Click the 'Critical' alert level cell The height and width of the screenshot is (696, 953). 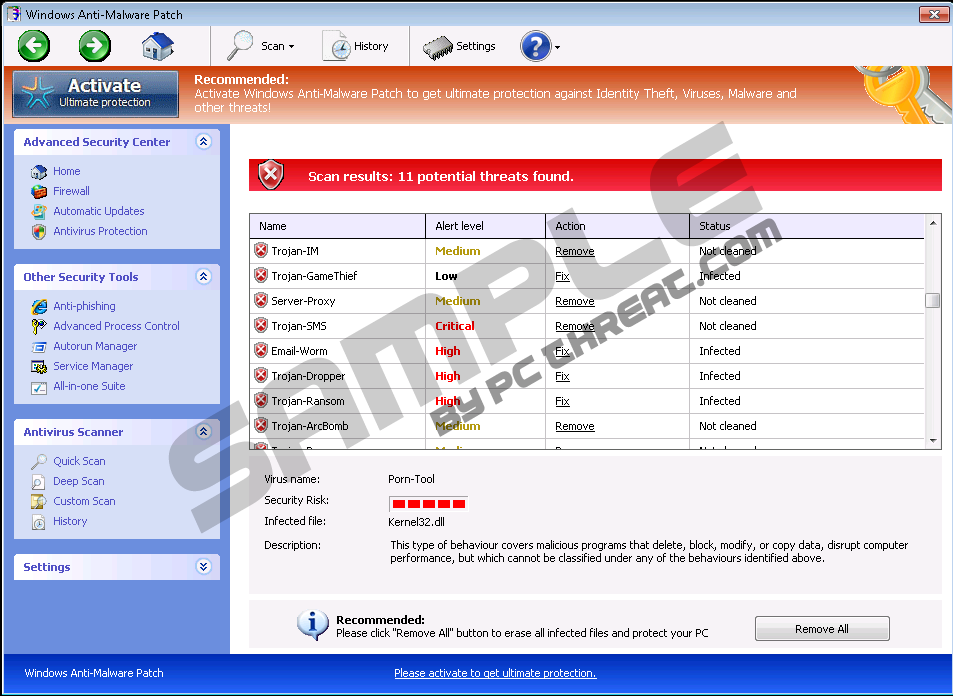[x=455, y=326]
